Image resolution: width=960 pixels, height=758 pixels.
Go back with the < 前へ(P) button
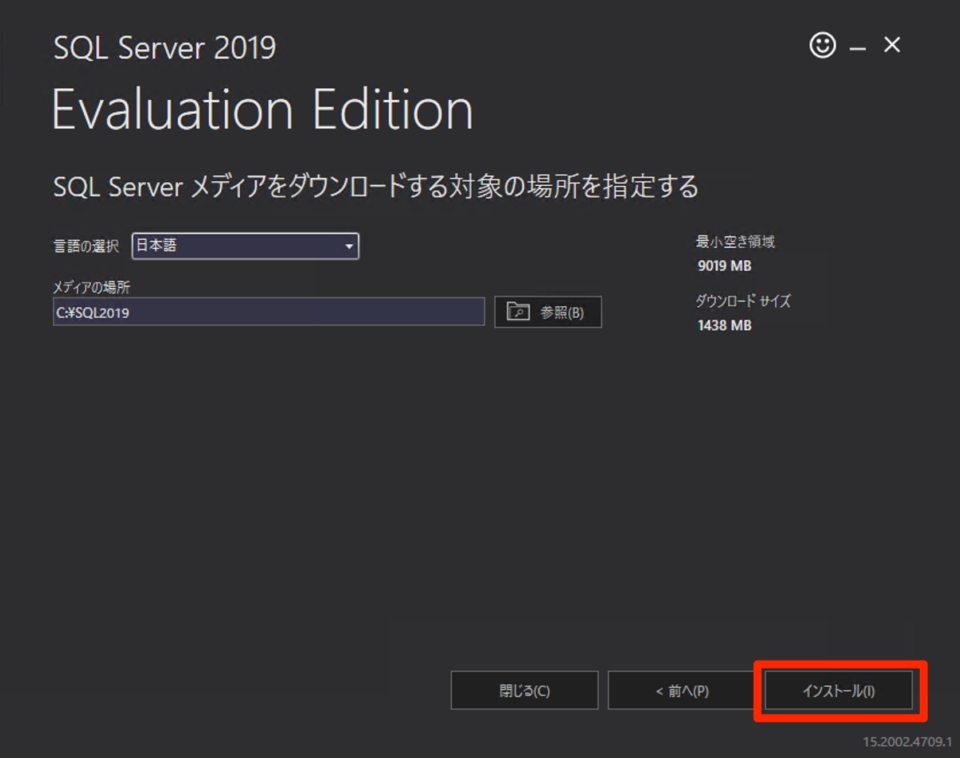coord(681,690)
